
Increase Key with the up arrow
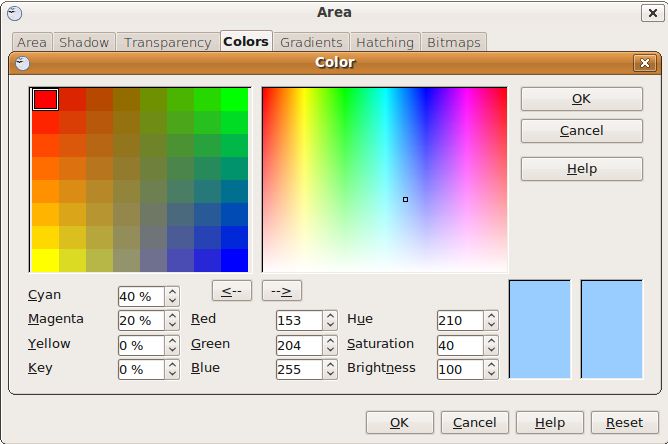pyautogui.click(x=172, y=365)
